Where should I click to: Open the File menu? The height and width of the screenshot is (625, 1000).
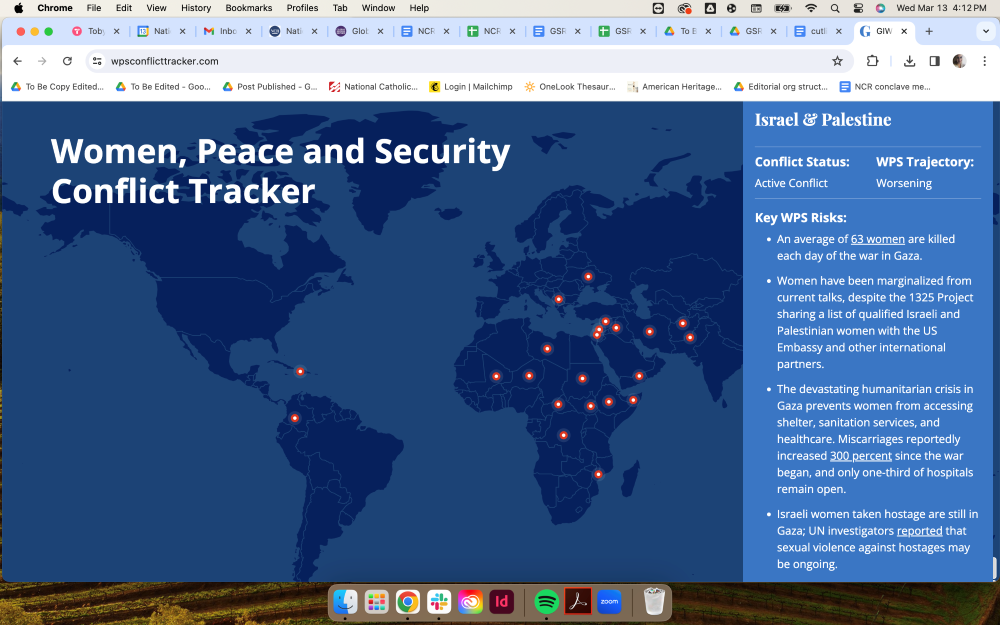point(94,8)
